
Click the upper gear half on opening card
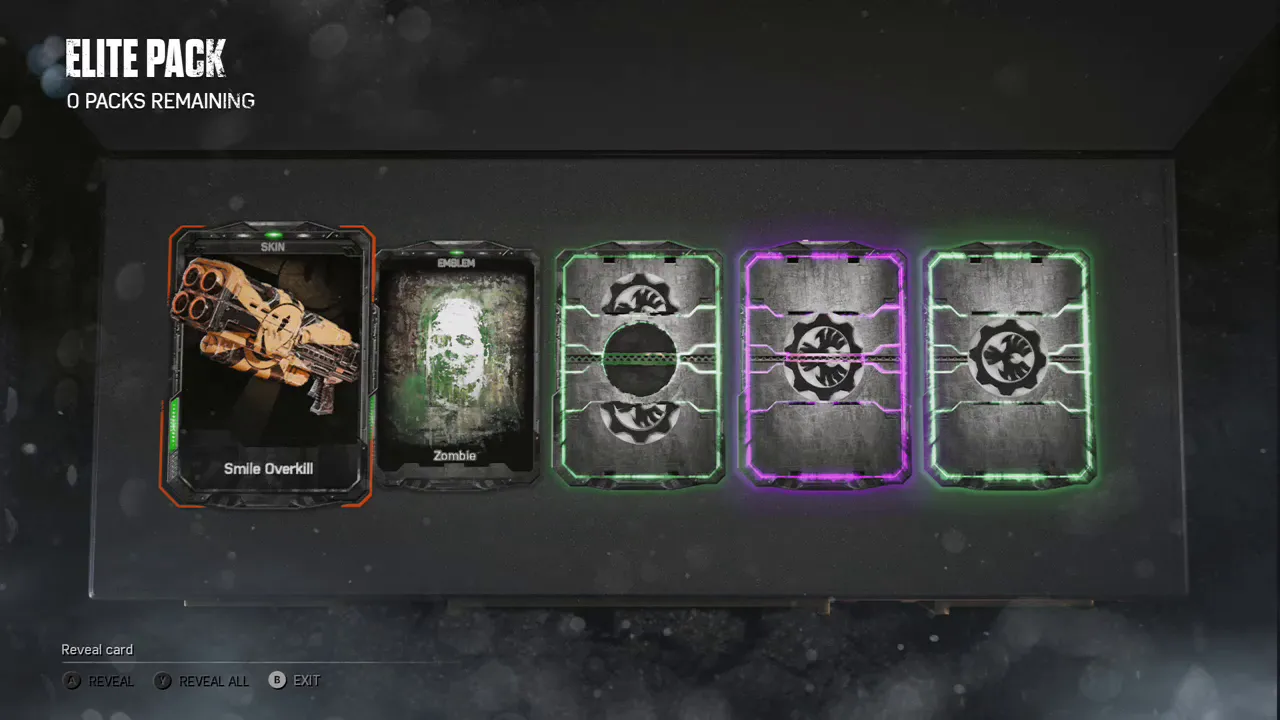coord(639,292)
